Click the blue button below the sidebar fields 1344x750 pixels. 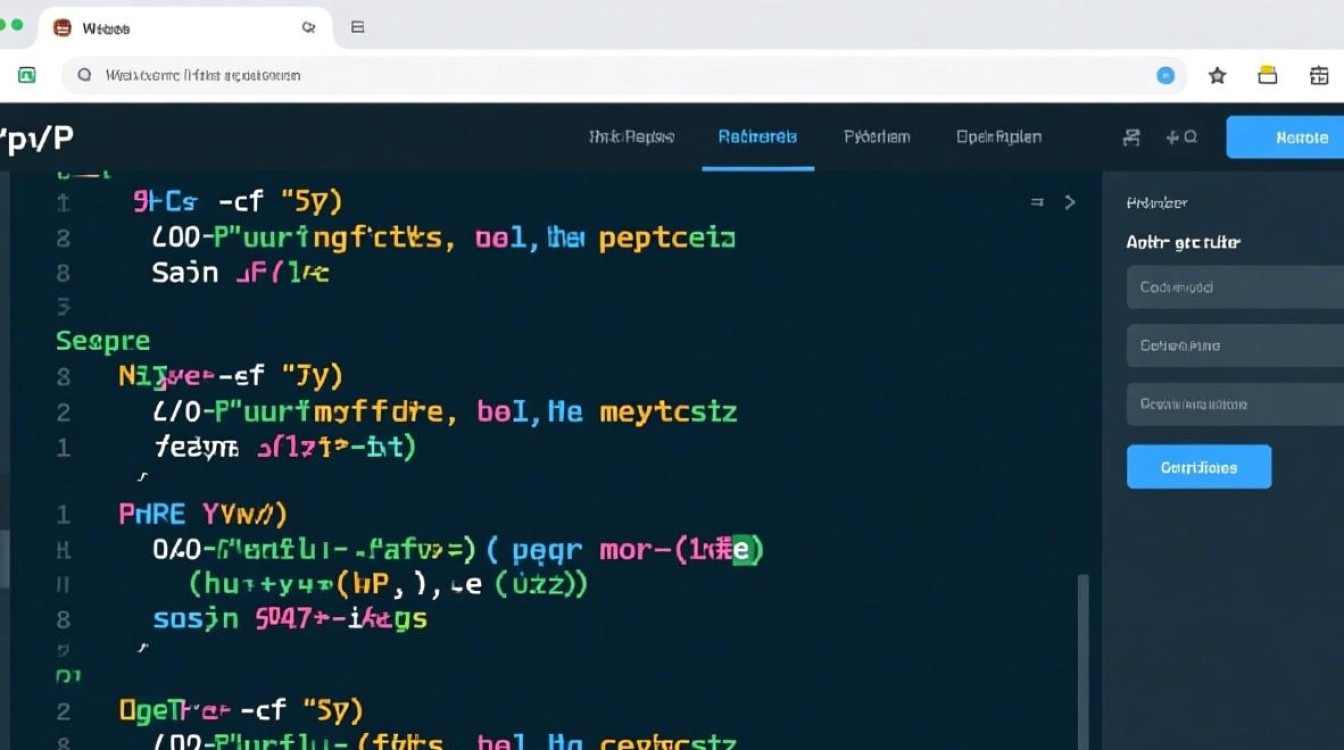pyautogui.click(x=1198, y=467)
